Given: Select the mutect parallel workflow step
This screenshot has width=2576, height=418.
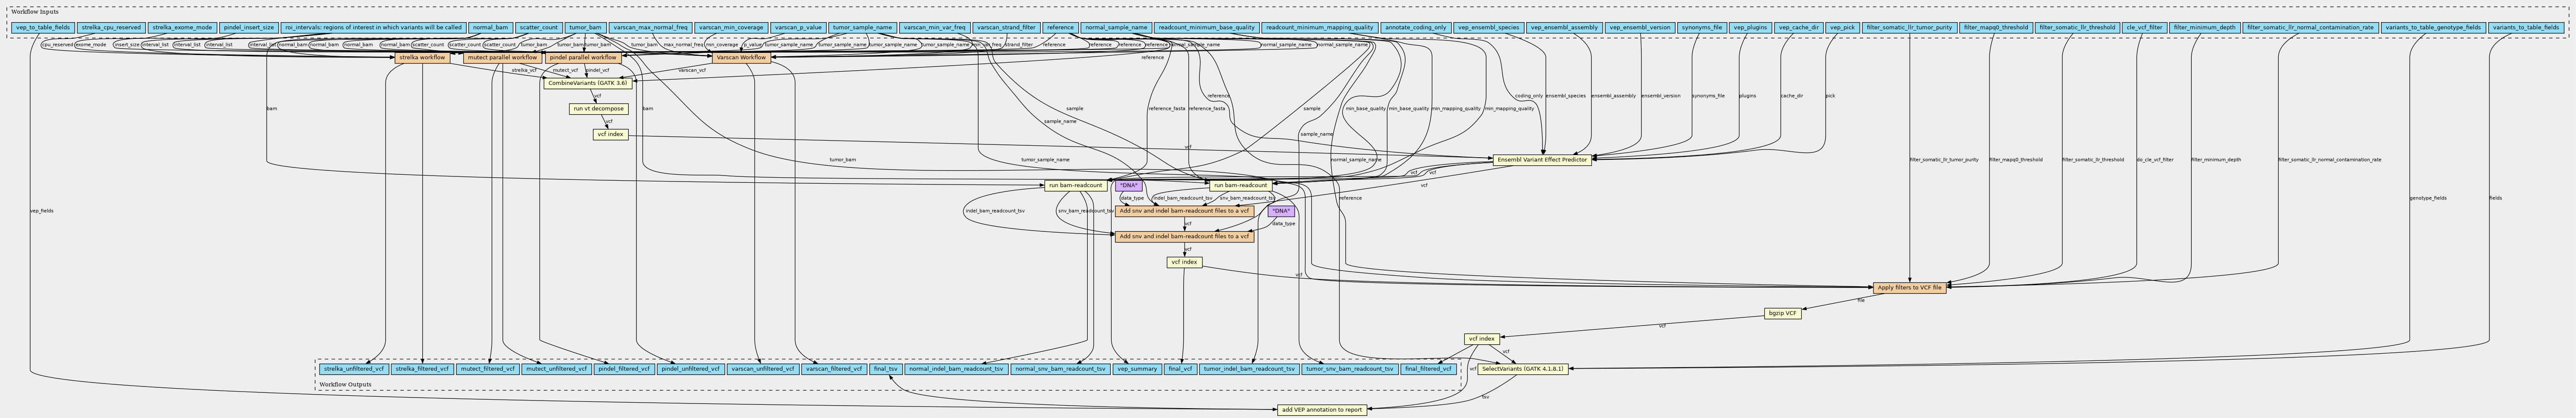Looking at the screenshot, I should pos(502,58).
